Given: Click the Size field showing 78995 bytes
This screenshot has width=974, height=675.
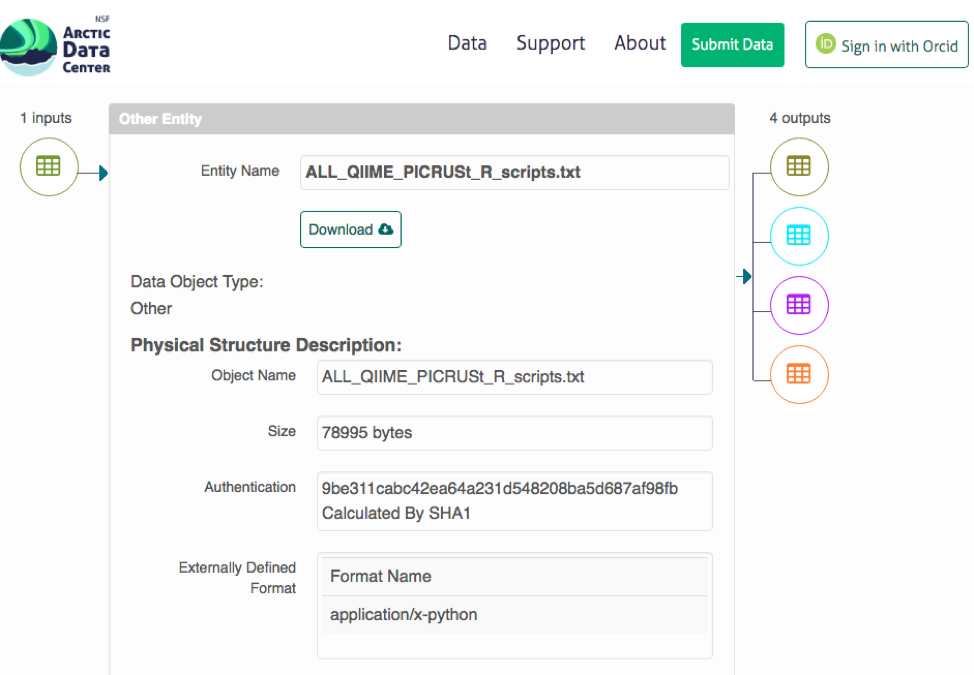Looking at the screenshot, I should coord(514,433).
